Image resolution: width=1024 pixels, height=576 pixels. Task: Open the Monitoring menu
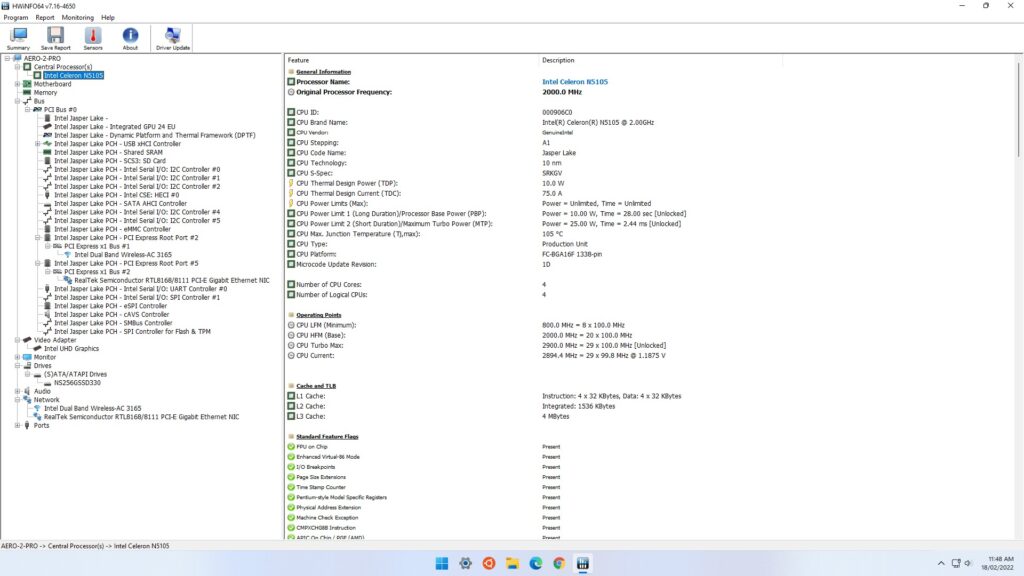78,17
